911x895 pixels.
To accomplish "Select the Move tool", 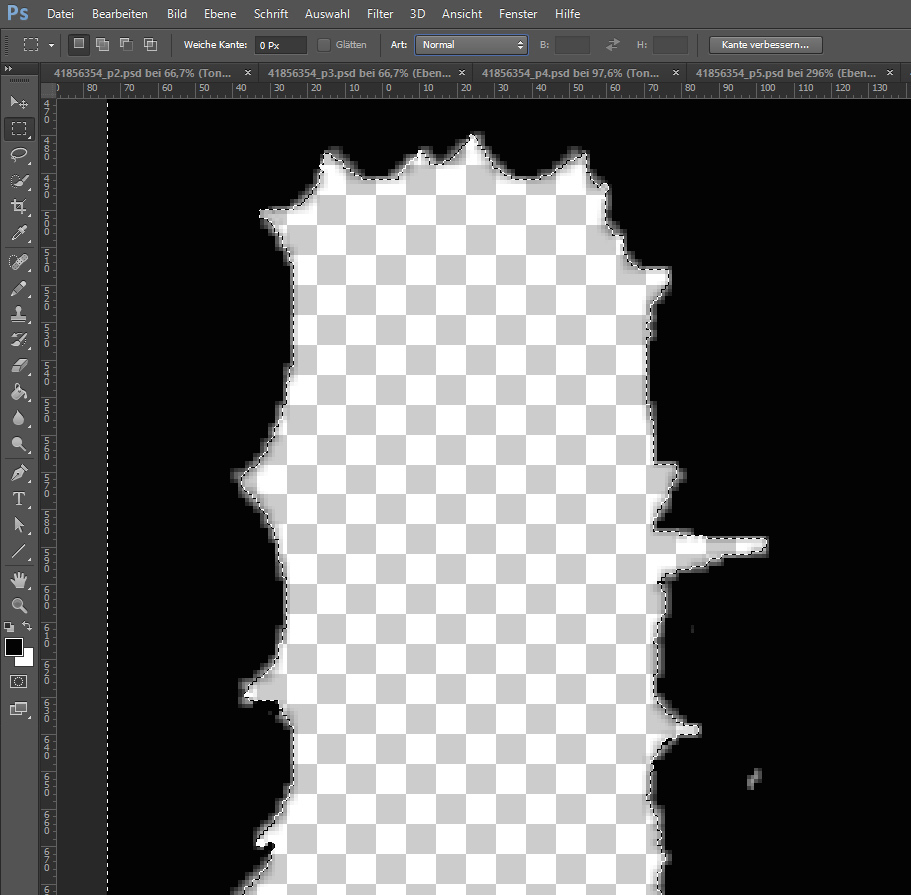I will coord(20,101).
